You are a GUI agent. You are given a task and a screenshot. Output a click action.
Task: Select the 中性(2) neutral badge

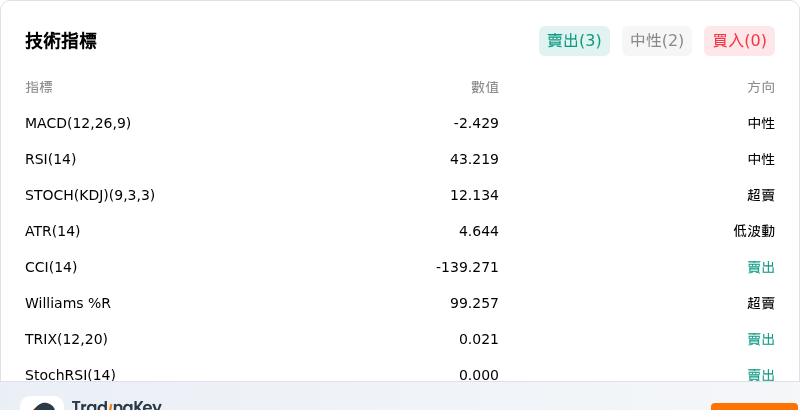pyautogui.click(x=657, y=41)
